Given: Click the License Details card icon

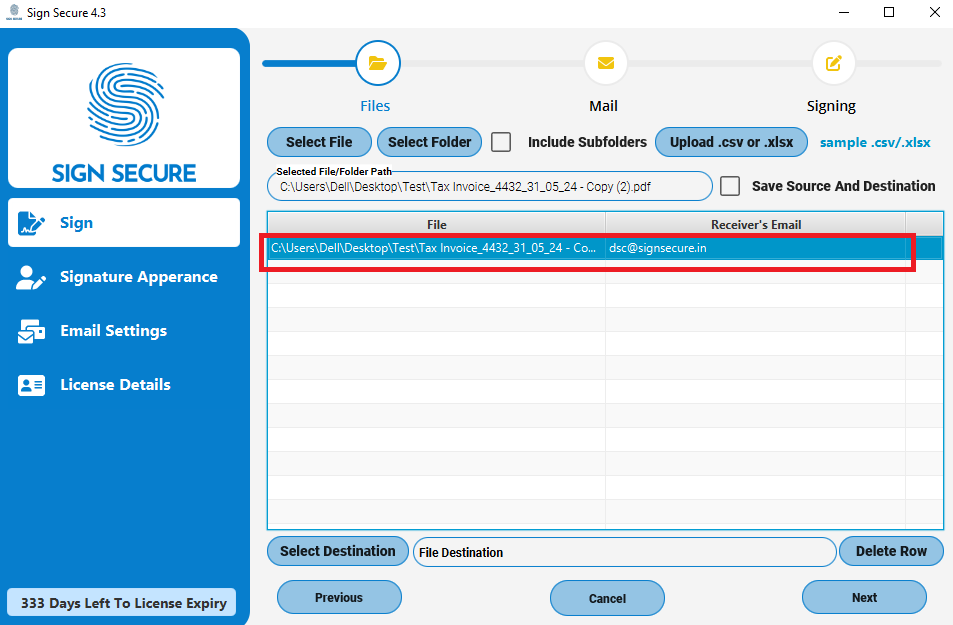Looking at the screenshot, I should 32,385.
